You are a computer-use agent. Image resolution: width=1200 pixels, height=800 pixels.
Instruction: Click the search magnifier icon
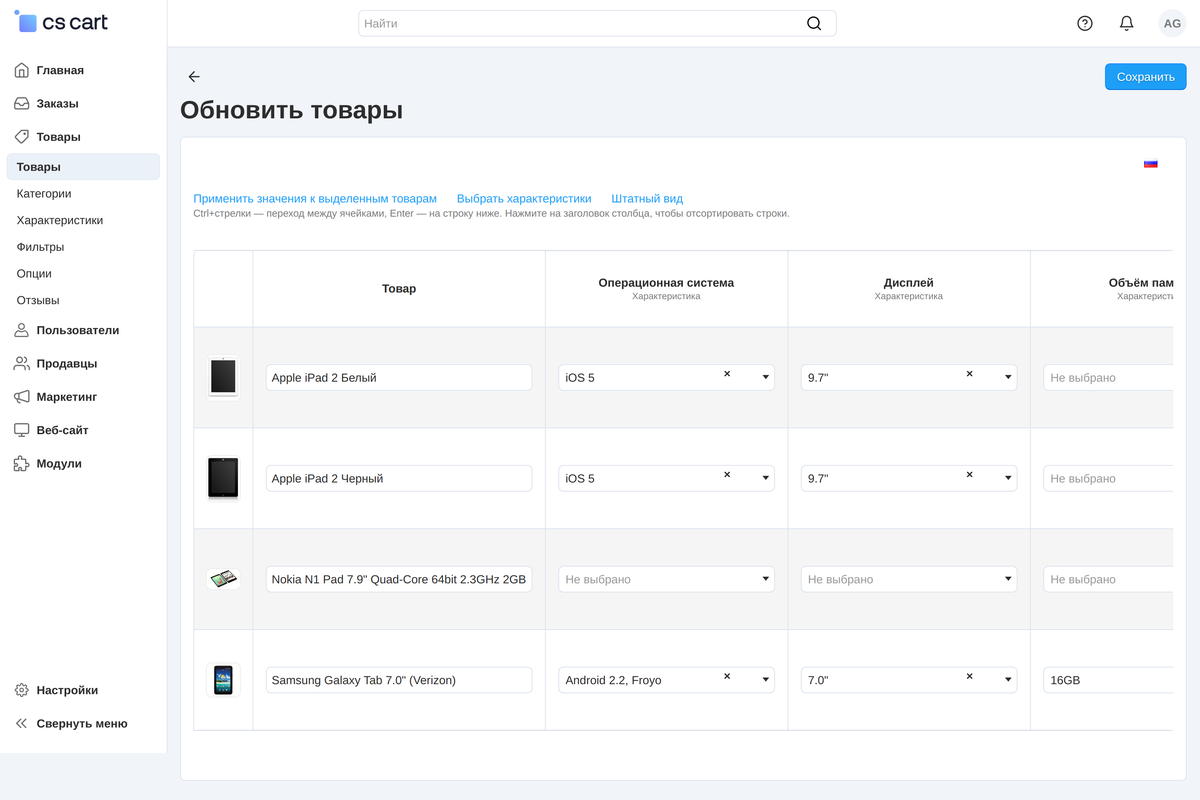(814, 24)
